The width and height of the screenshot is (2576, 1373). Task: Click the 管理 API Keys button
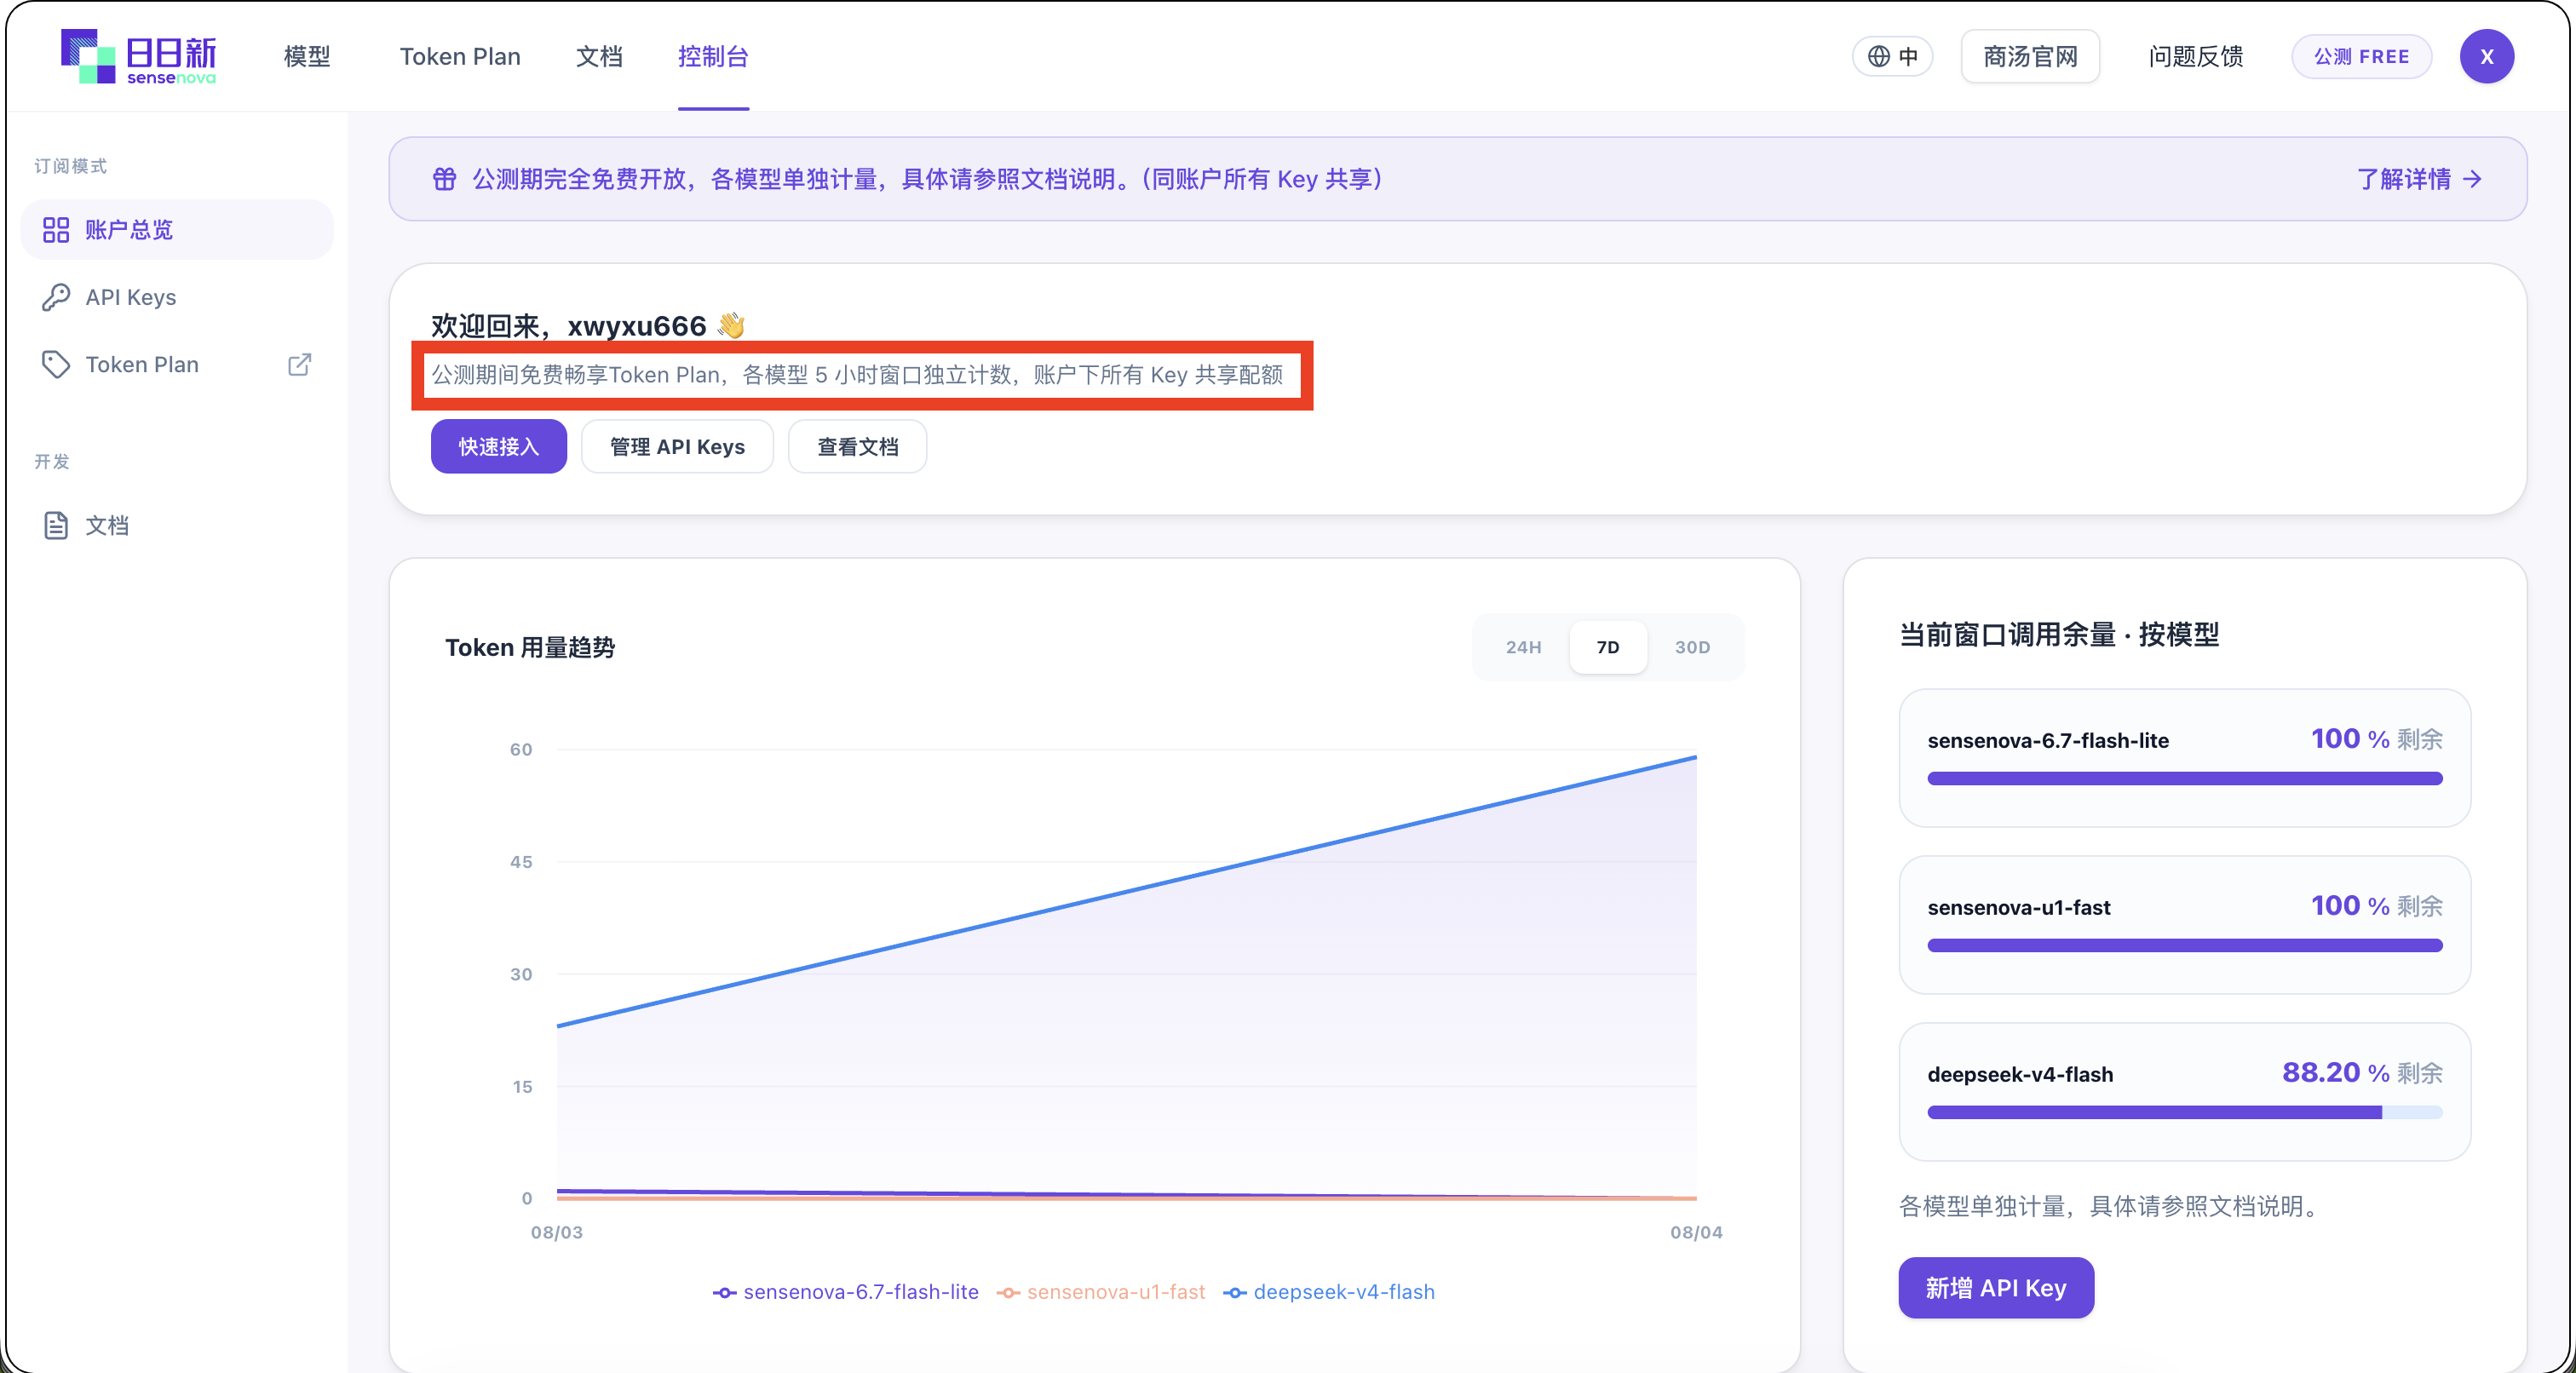point(677,446)
